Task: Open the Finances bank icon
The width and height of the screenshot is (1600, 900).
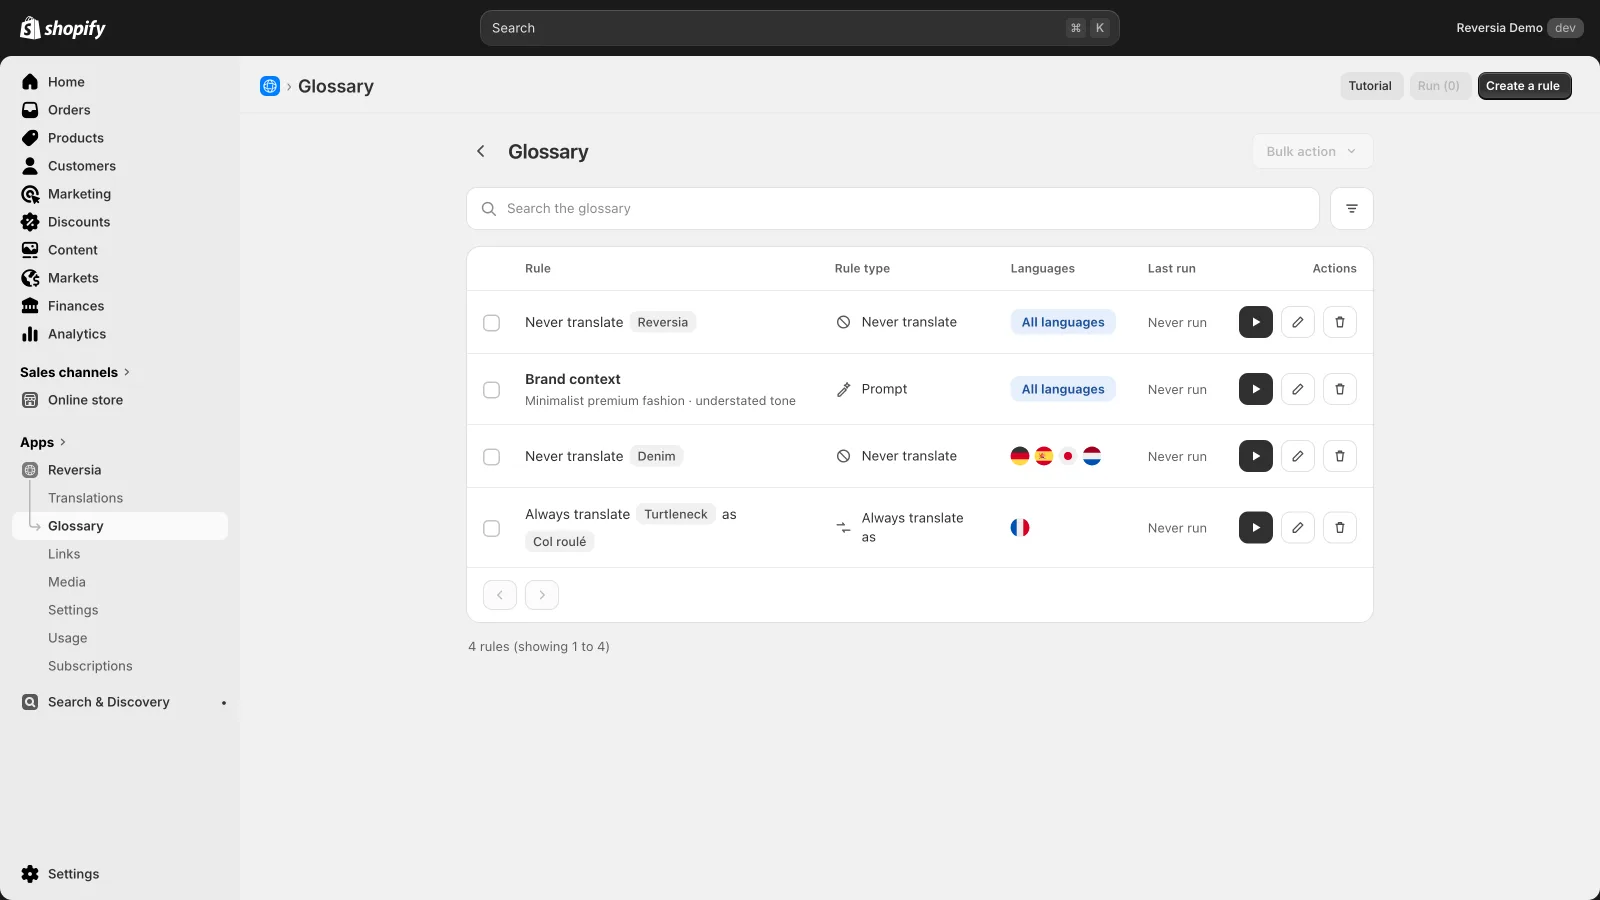Action: coord(30,306)
